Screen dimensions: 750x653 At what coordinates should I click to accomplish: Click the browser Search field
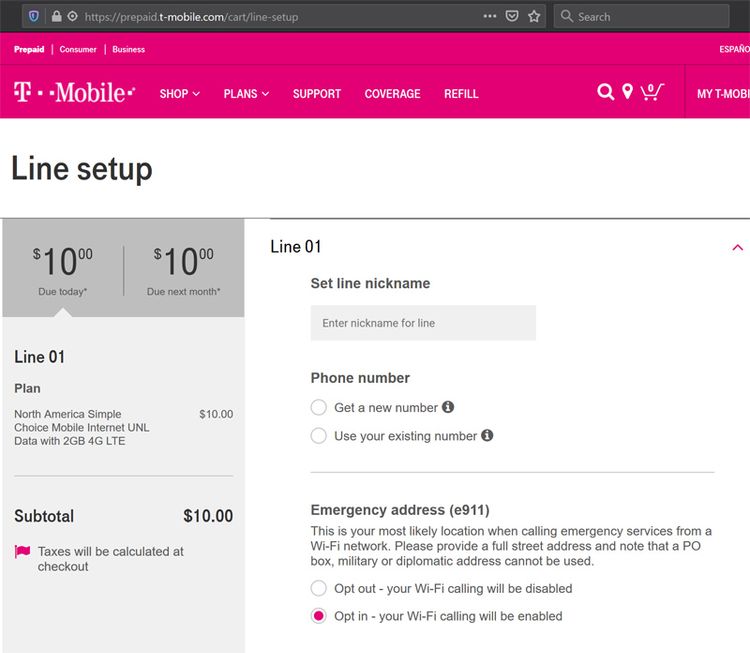click(x=641, y=17)
